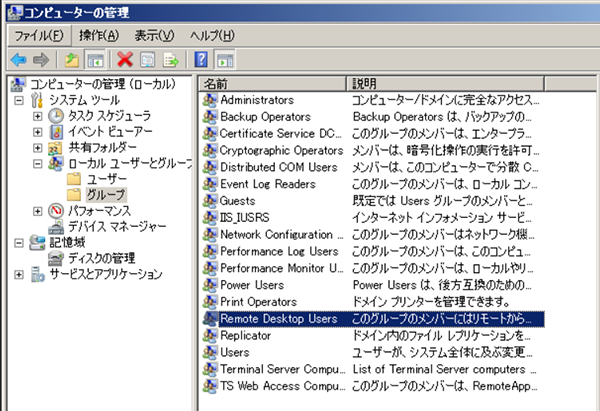Screen dimensions: 600x411
Task: Collapse the システム ツール tree node
Action: (x=18, y=101)
